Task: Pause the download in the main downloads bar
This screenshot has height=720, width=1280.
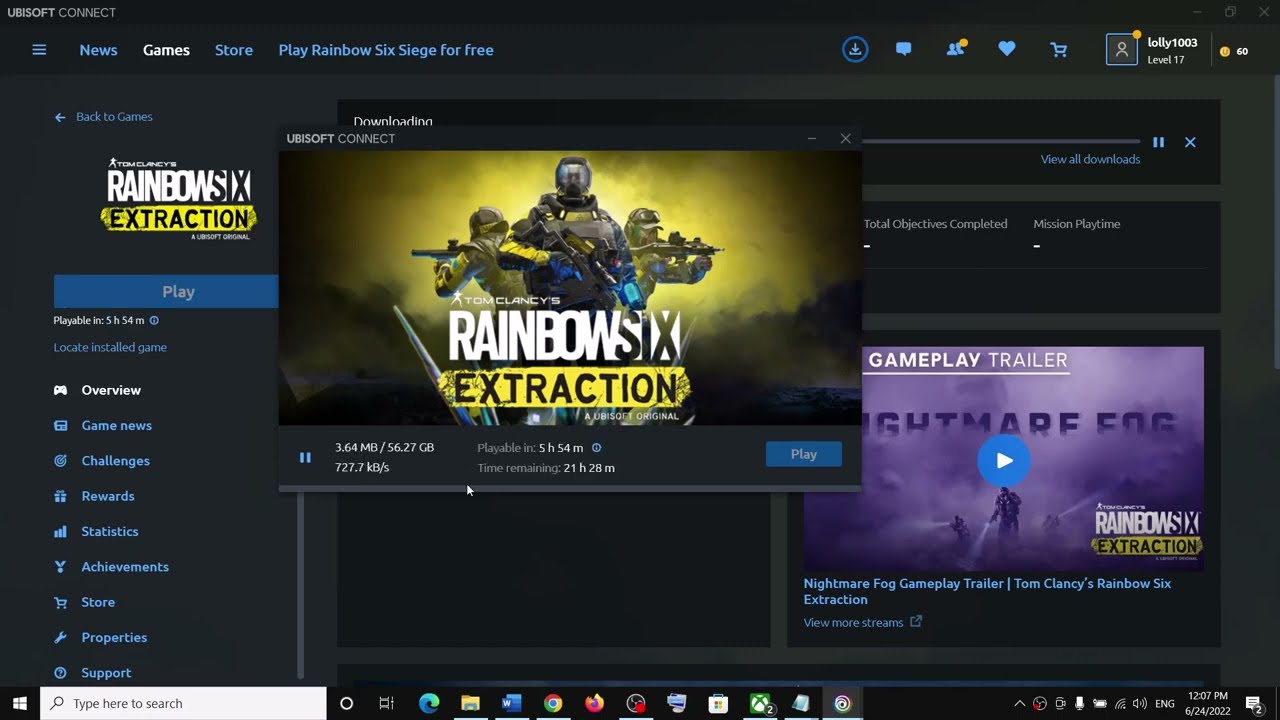Action: pyautogui.click(x=1158, y=143)
